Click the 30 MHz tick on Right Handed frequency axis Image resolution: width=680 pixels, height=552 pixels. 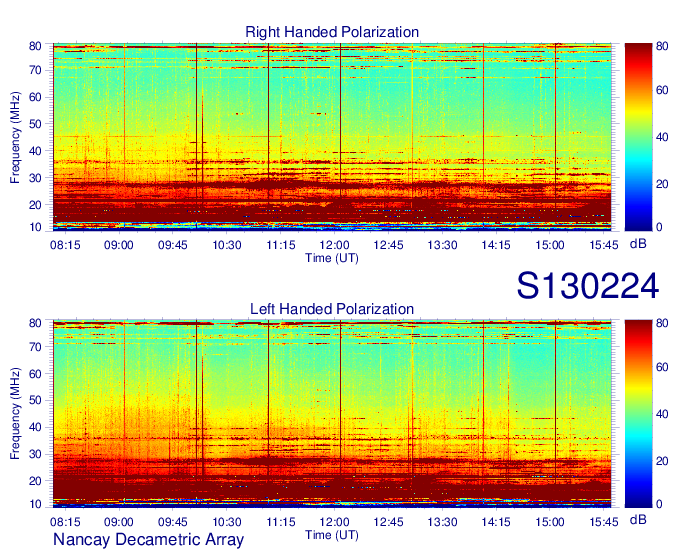[x=36, y=178]
